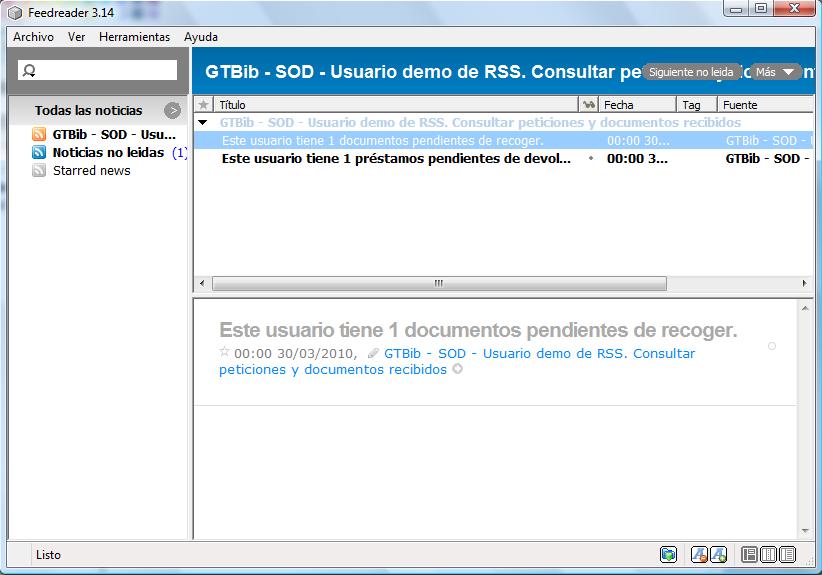
Task: Minimize the Feedreader window
Action: click(737, 8)
